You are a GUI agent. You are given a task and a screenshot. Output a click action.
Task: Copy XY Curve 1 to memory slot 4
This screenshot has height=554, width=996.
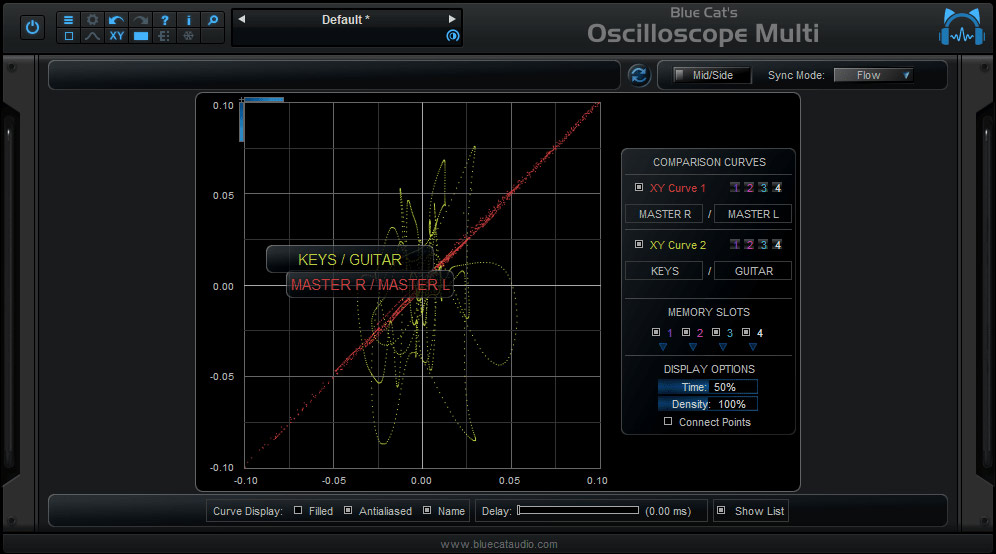pos(777,187)
